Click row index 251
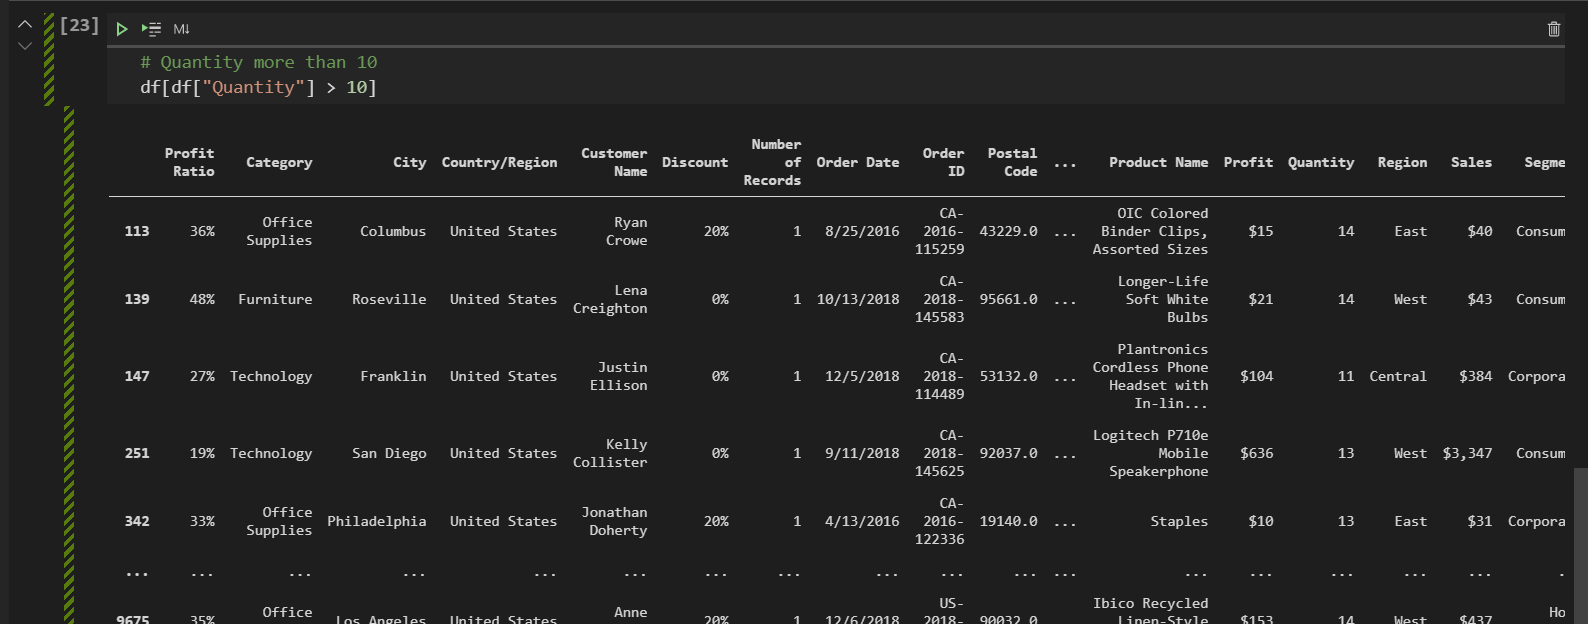 pyautogui.click(x=137, y=453)
